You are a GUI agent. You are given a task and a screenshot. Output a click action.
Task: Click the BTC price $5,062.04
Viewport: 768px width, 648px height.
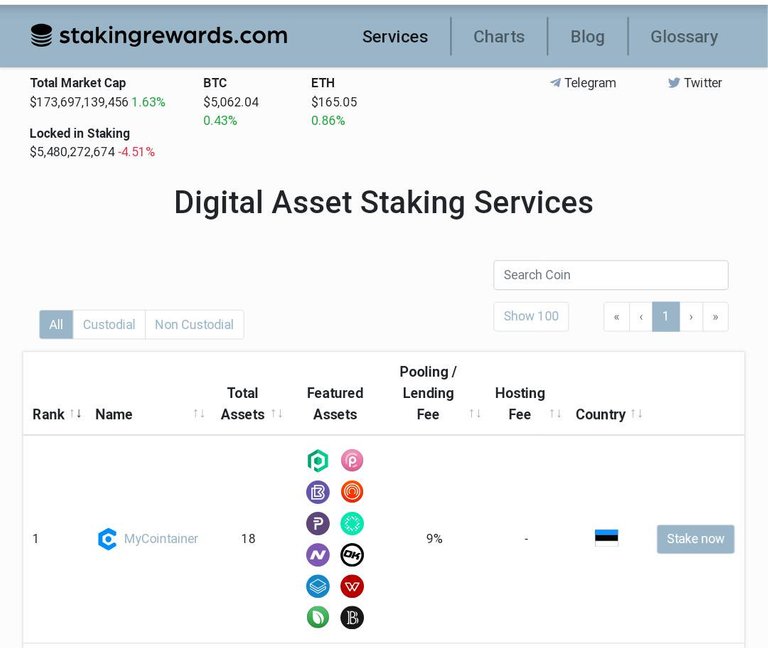coord(231,102)
